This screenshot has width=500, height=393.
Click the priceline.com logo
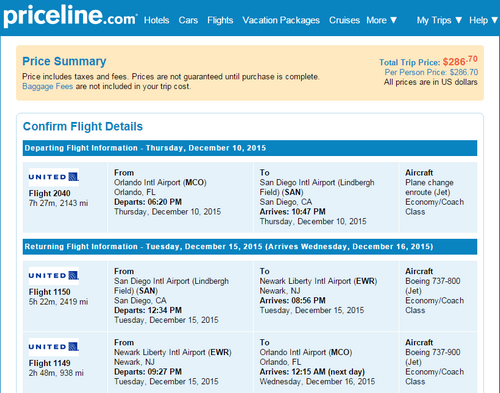70,16
